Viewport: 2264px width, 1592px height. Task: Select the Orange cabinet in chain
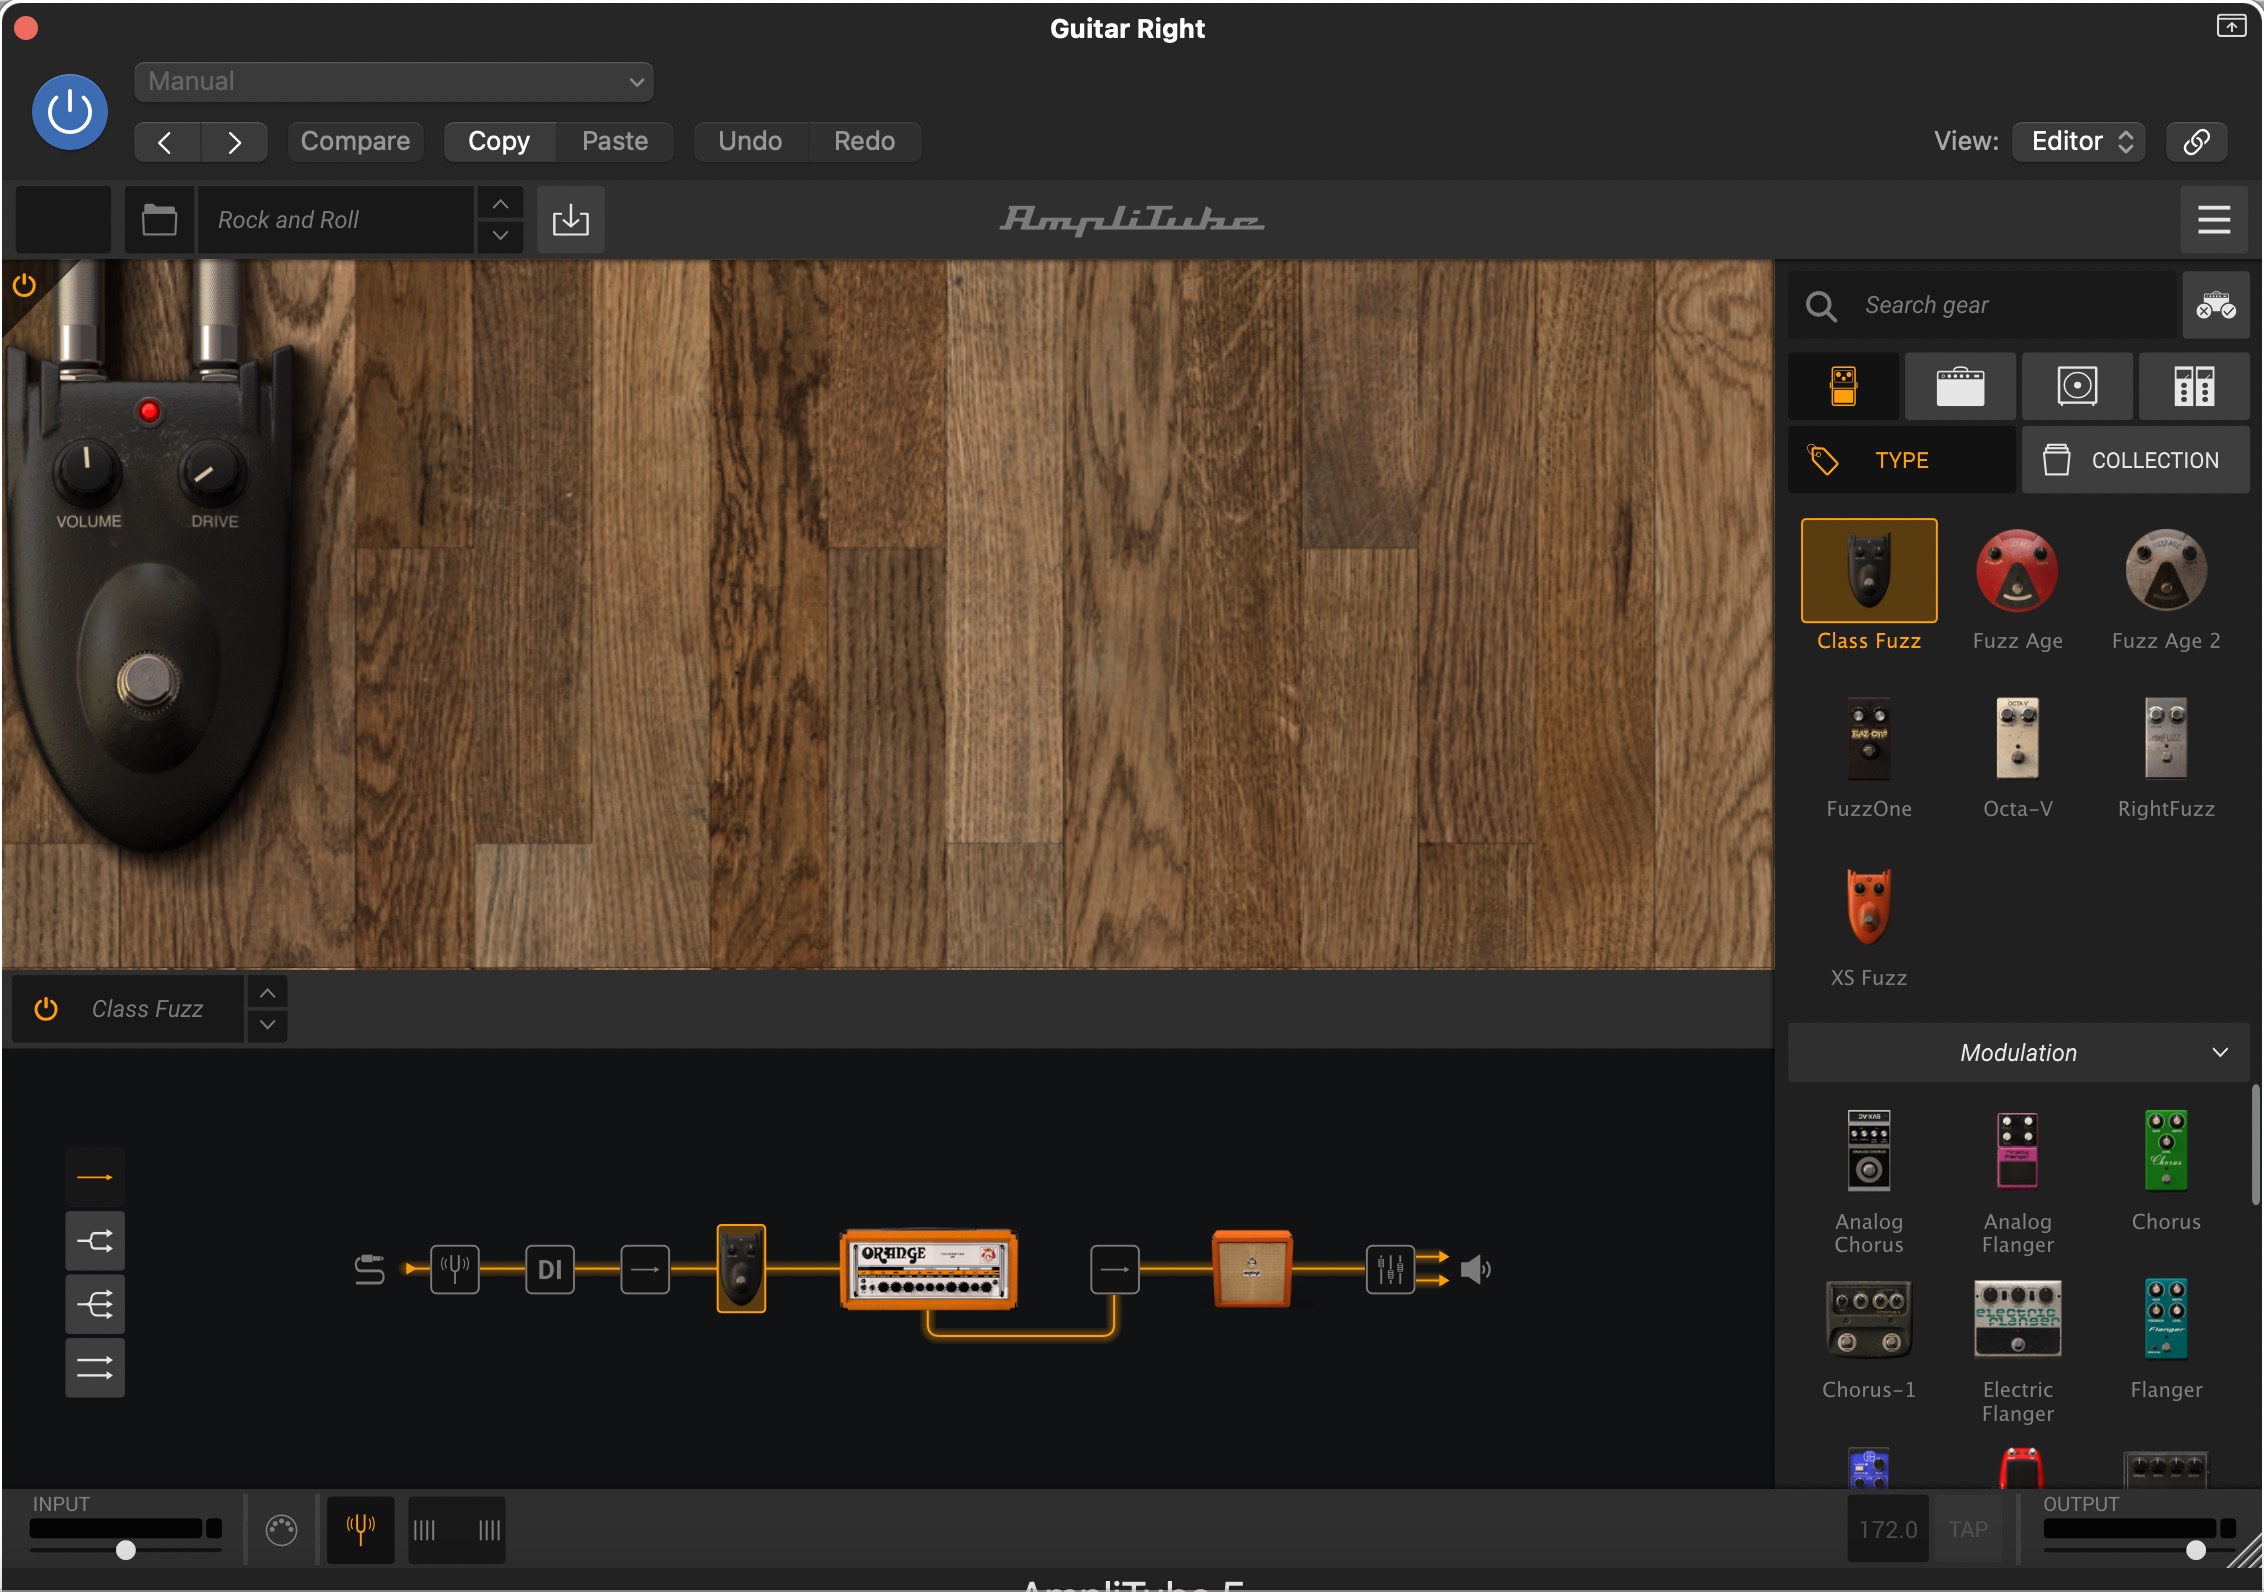click(1252, 1270)
